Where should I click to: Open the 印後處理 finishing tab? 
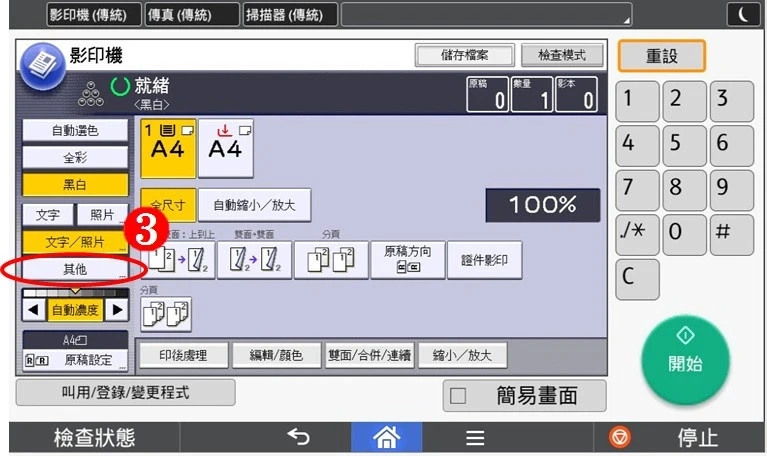coord(183,355)
